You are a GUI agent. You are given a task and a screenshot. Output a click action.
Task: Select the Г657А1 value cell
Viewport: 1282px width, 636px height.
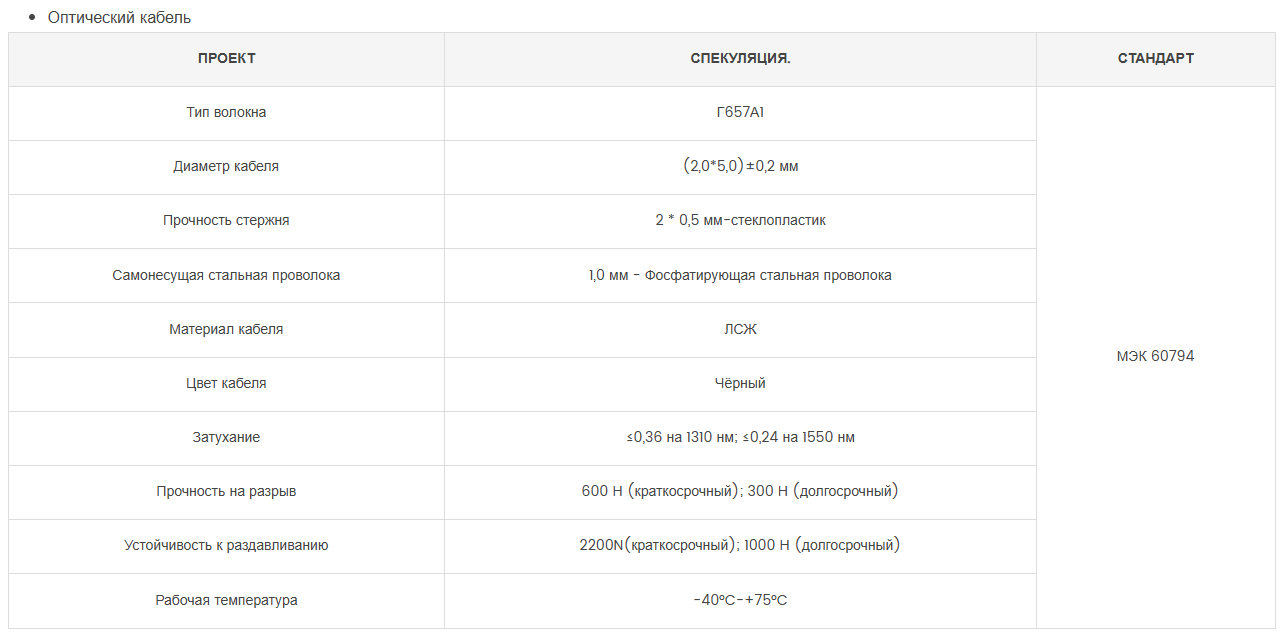coord(740,113)
